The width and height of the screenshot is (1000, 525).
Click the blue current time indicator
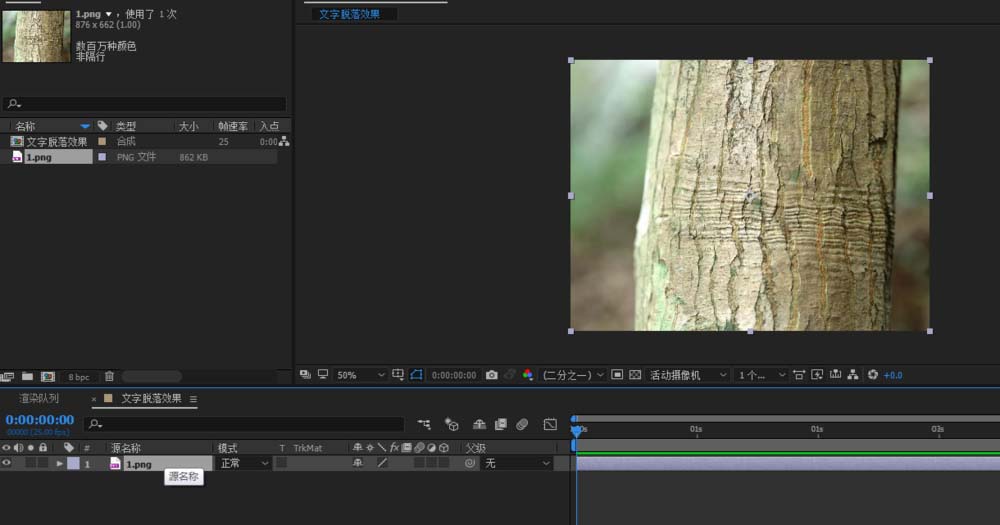pos(577,431)
